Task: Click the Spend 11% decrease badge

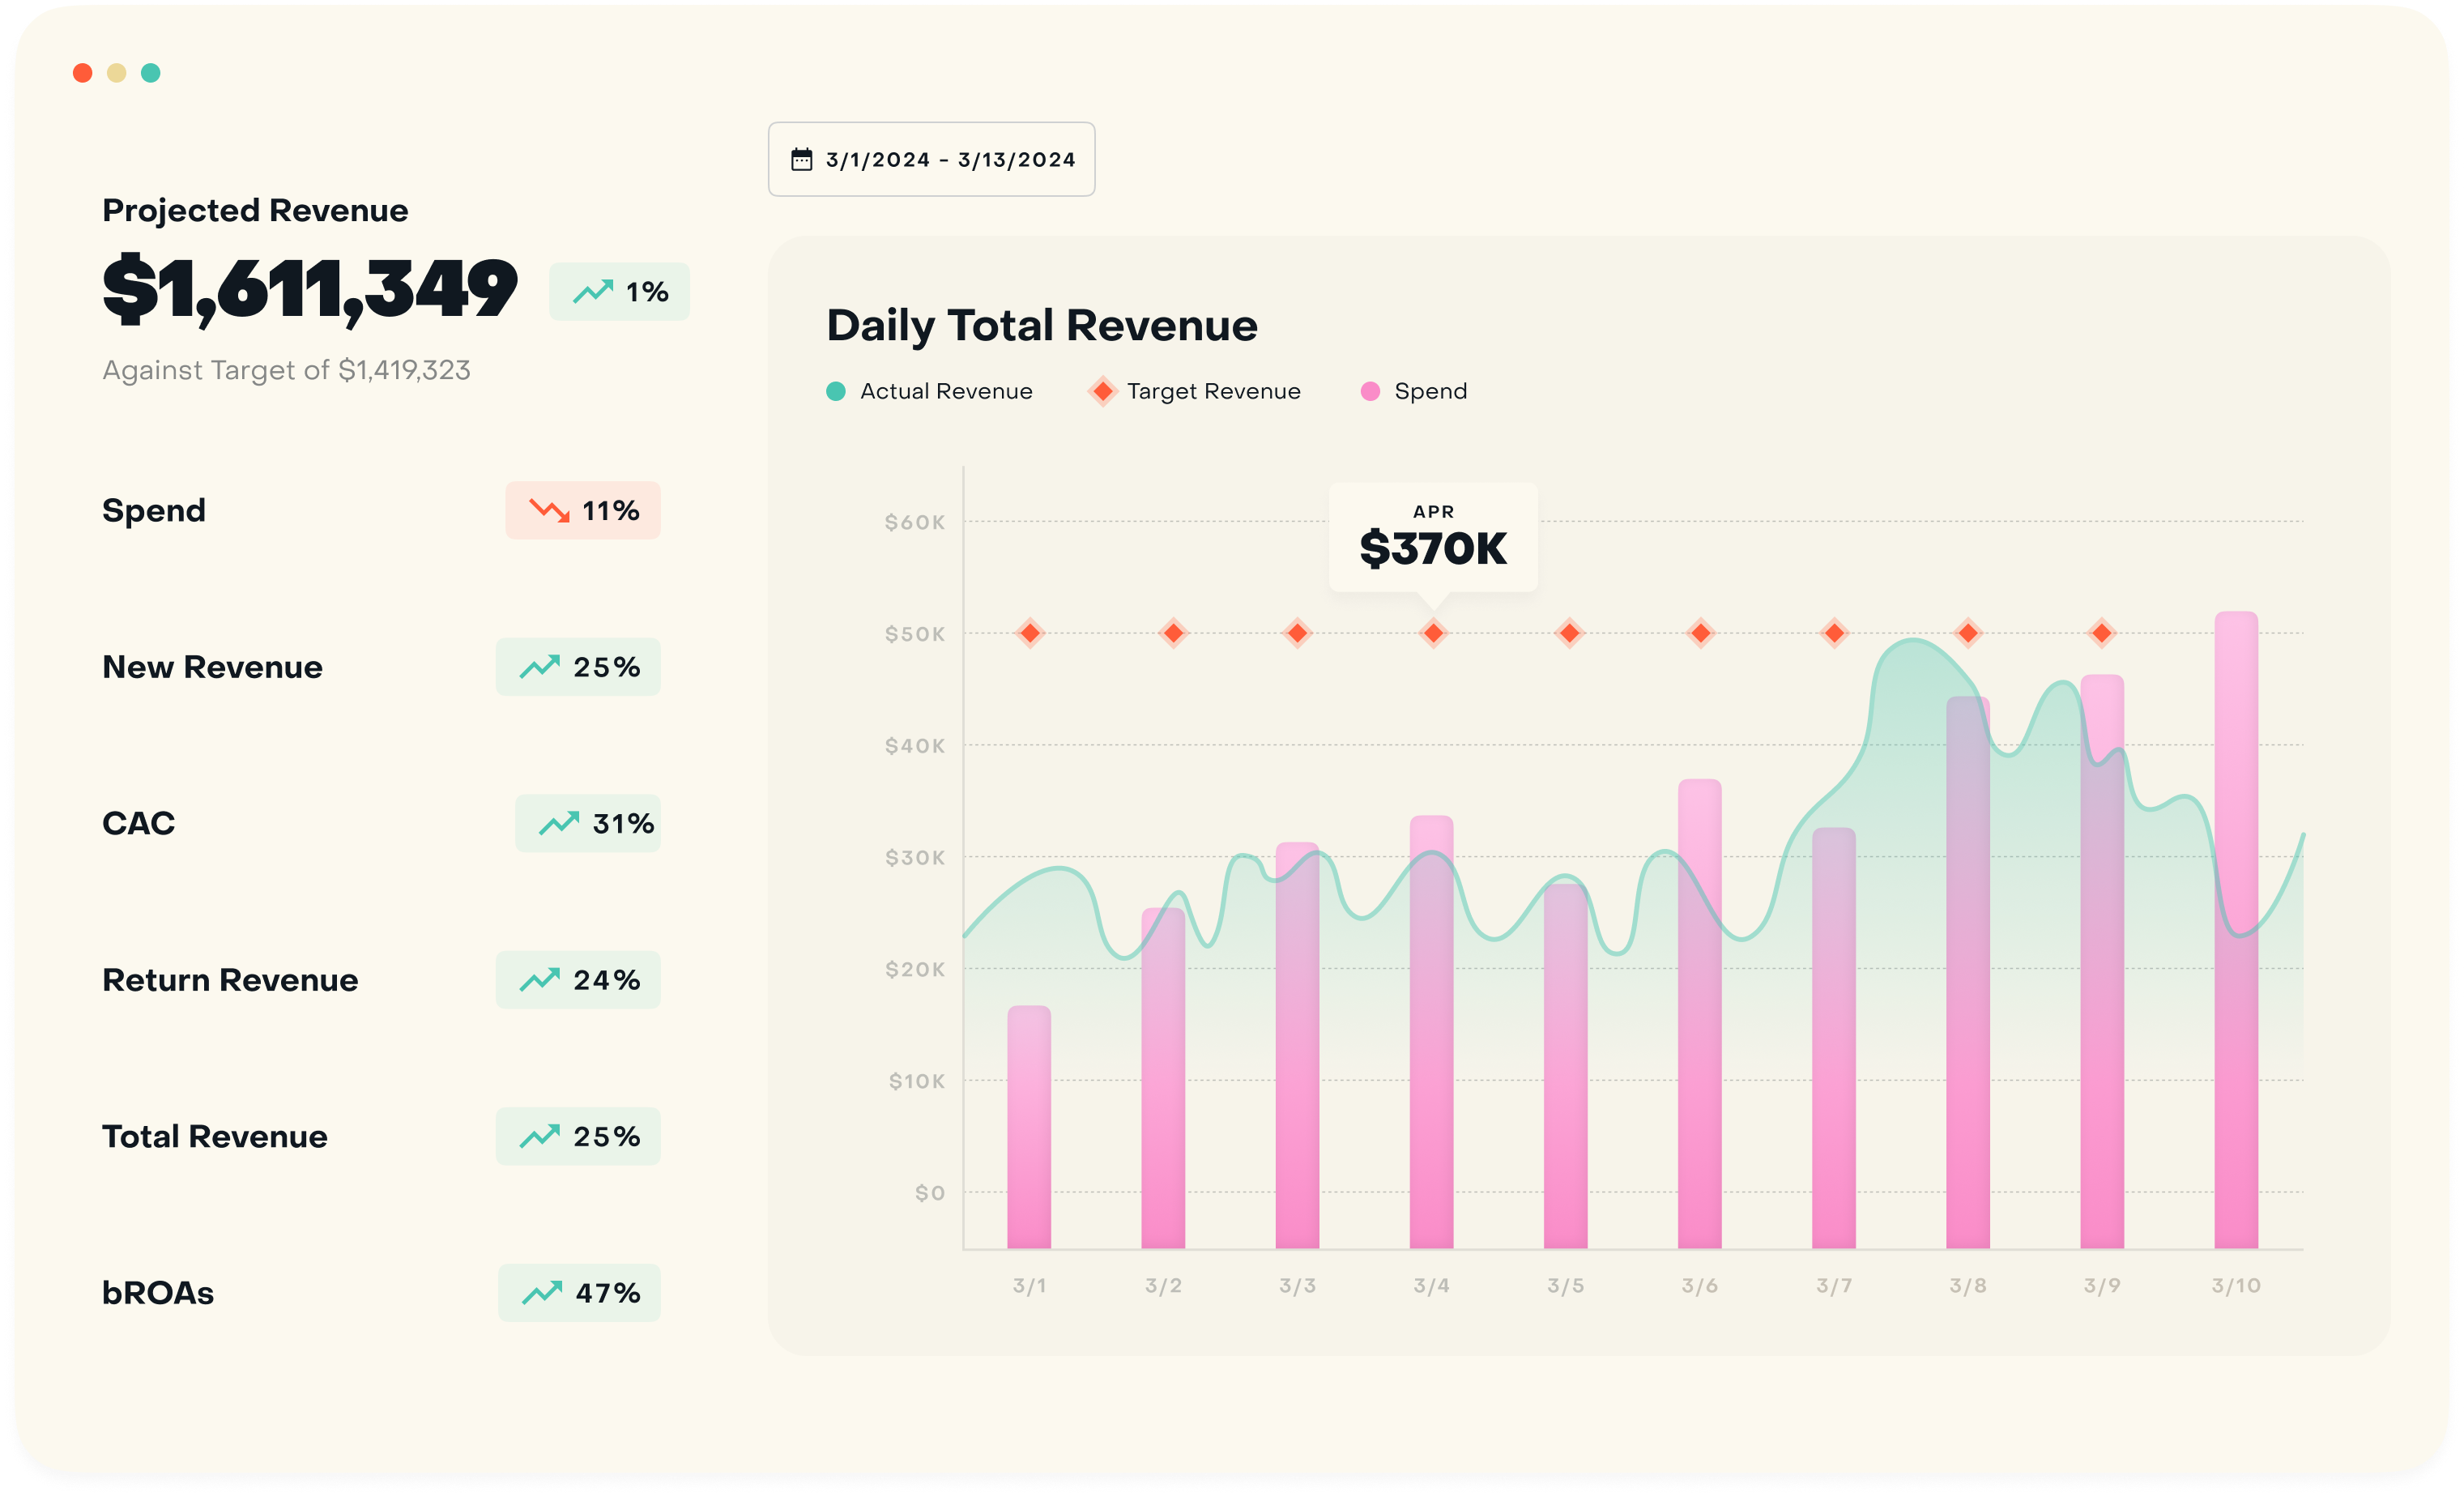Action: click(x=583, y=510)
